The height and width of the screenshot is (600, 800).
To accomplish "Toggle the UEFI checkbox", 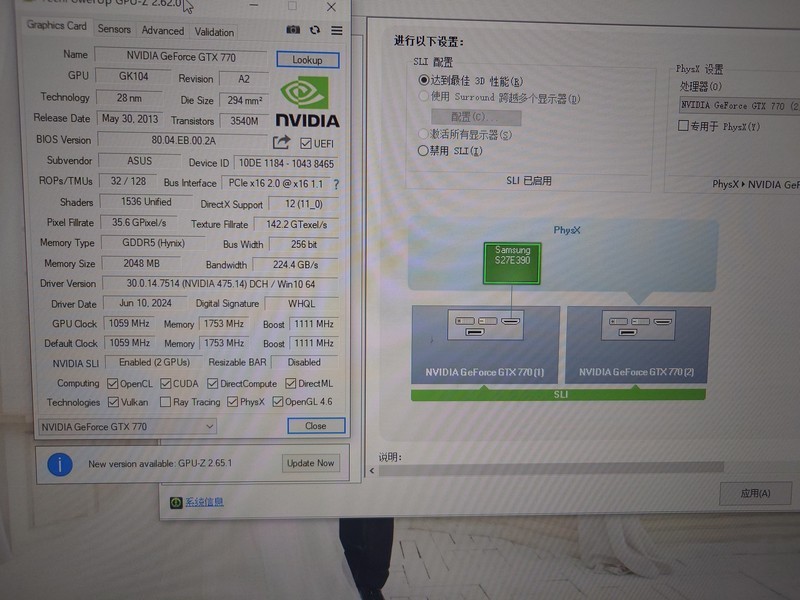I will coord(306,143).
